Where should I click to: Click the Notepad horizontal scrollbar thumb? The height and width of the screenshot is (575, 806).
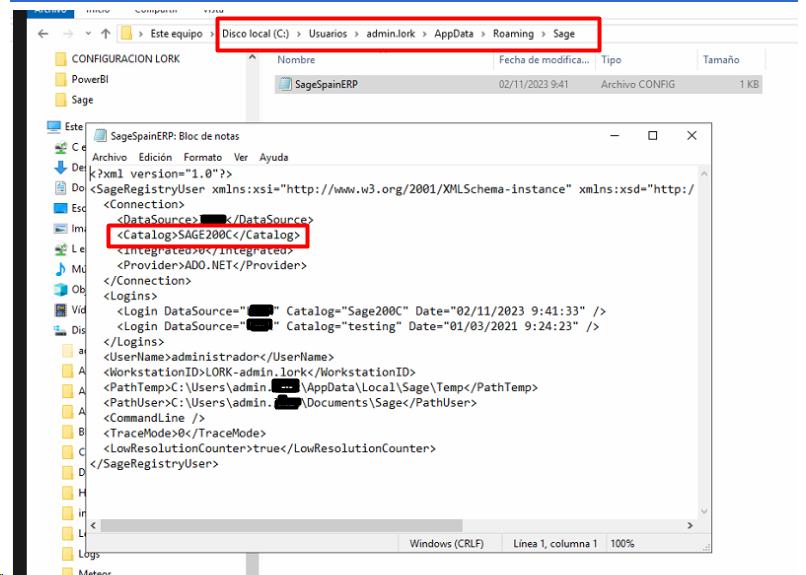point(282,526)
